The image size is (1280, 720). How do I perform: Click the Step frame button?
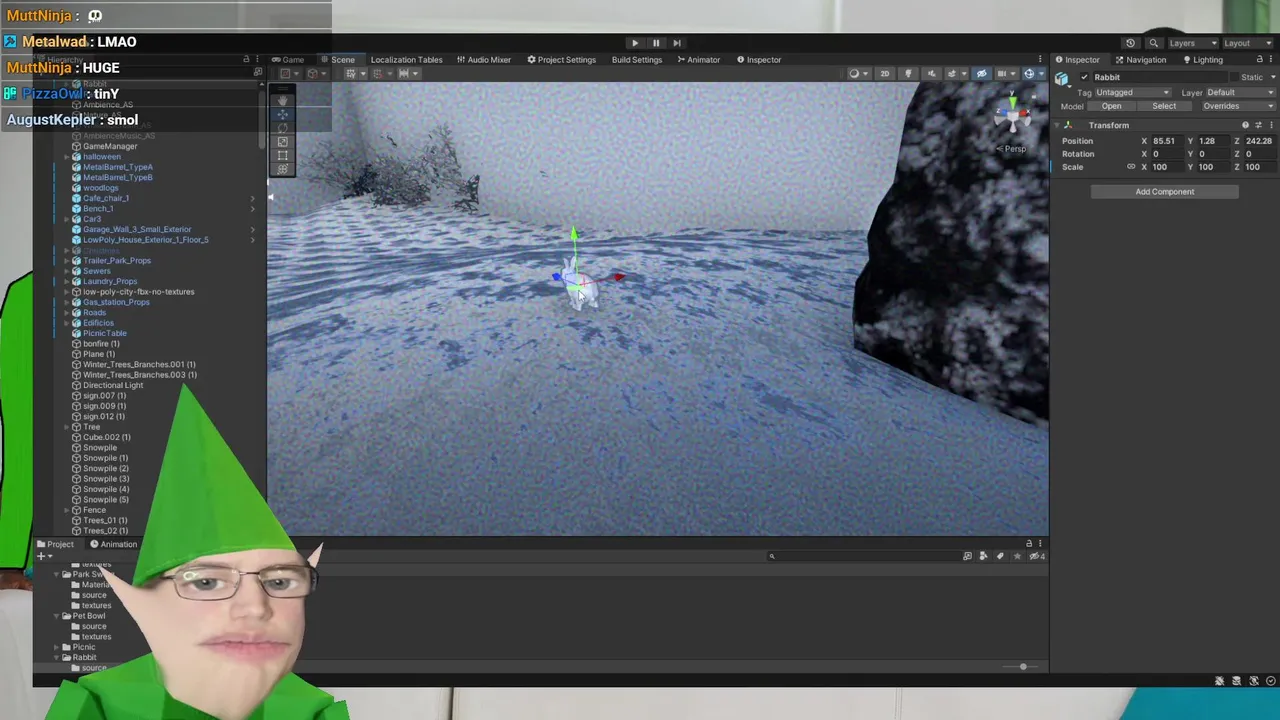(677, 43)
